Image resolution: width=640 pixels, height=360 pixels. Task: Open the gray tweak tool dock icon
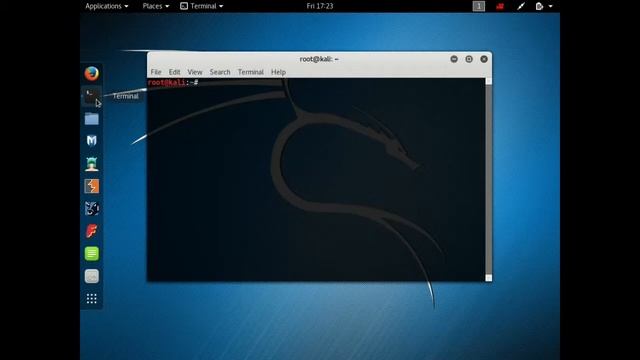tap(91, 276)
